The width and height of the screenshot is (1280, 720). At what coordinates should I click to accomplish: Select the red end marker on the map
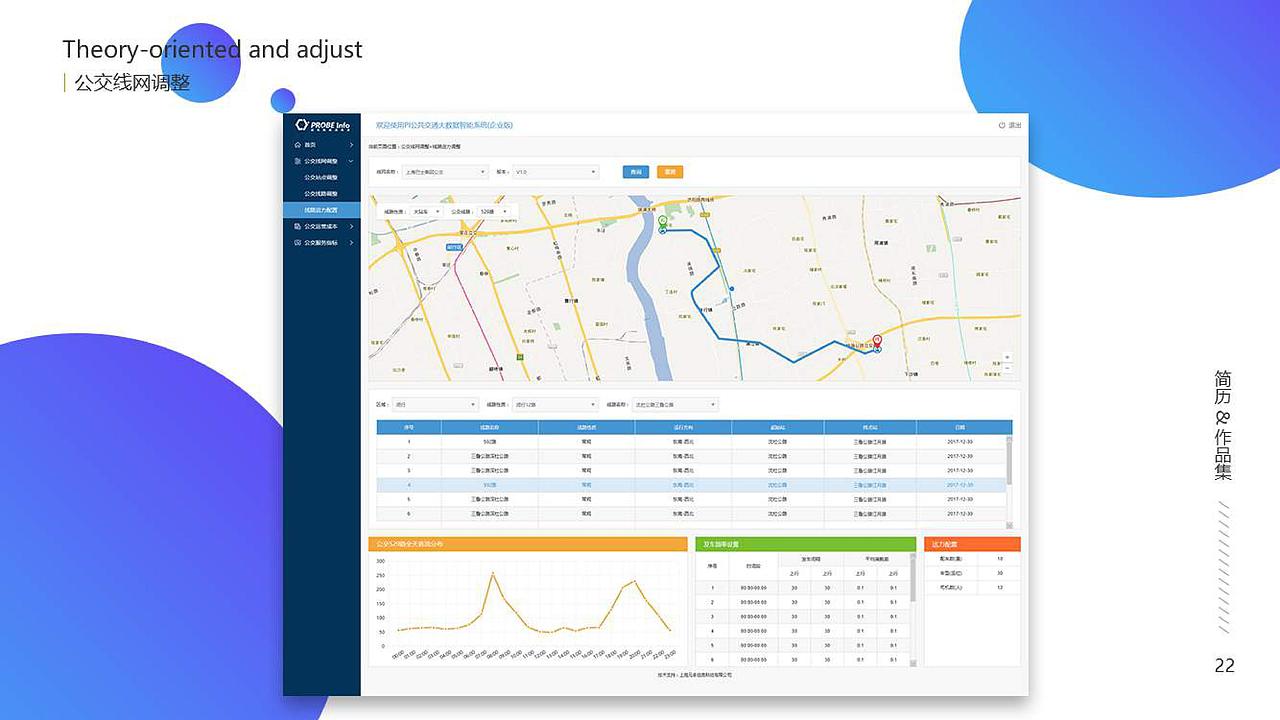[x=877, y=341]
